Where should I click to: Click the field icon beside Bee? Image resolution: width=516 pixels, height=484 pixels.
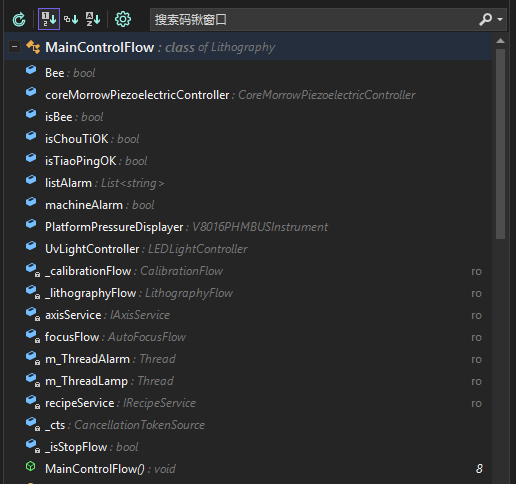point(31,70)
